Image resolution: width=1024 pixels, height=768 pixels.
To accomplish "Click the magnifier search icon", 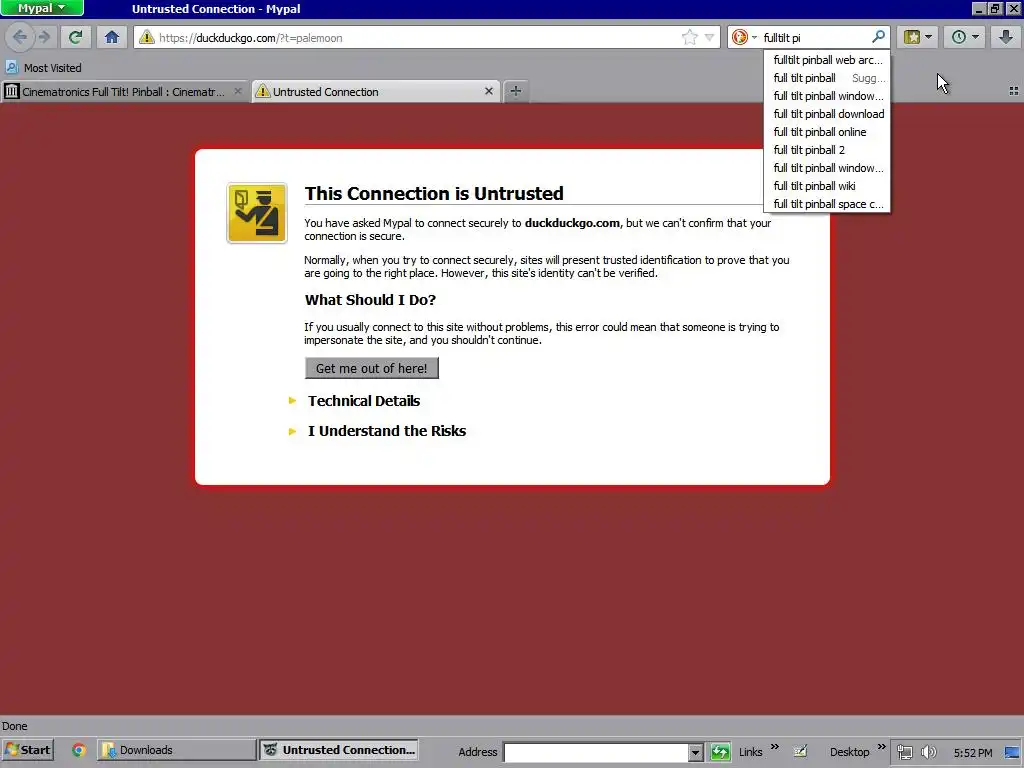I will 878,37.
